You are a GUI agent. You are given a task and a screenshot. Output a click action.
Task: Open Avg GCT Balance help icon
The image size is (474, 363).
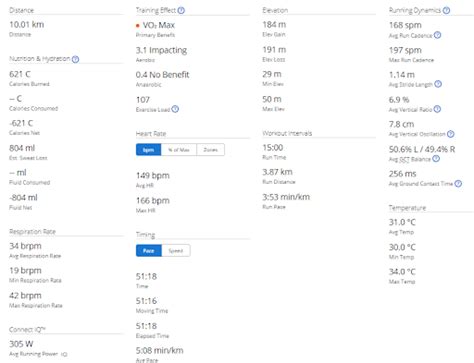(x=436, y=159)
